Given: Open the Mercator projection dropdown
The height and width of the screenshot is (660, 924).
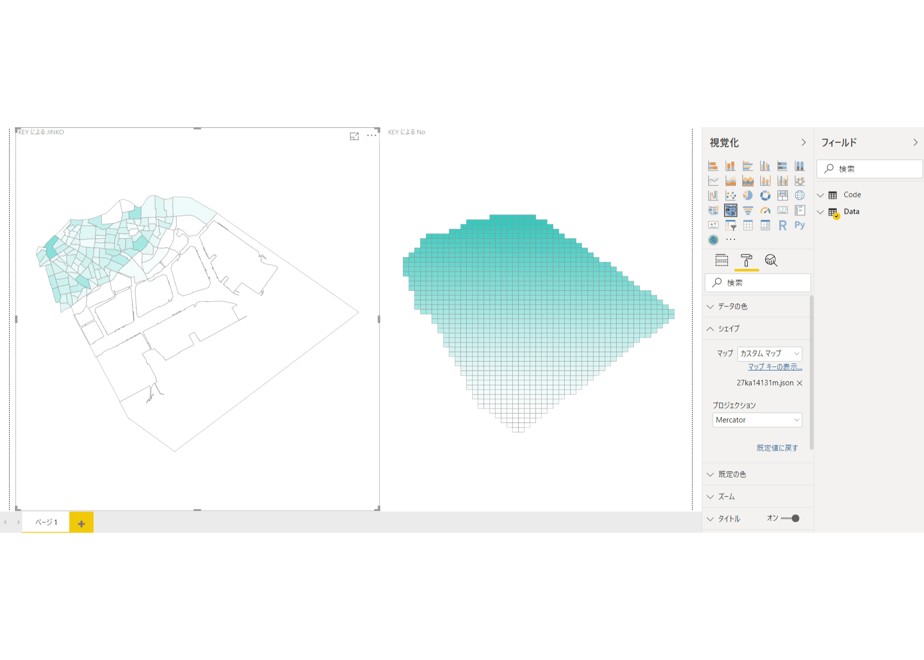Looking at the screenshot, I should pyautogui.click(x=757, y=420).
